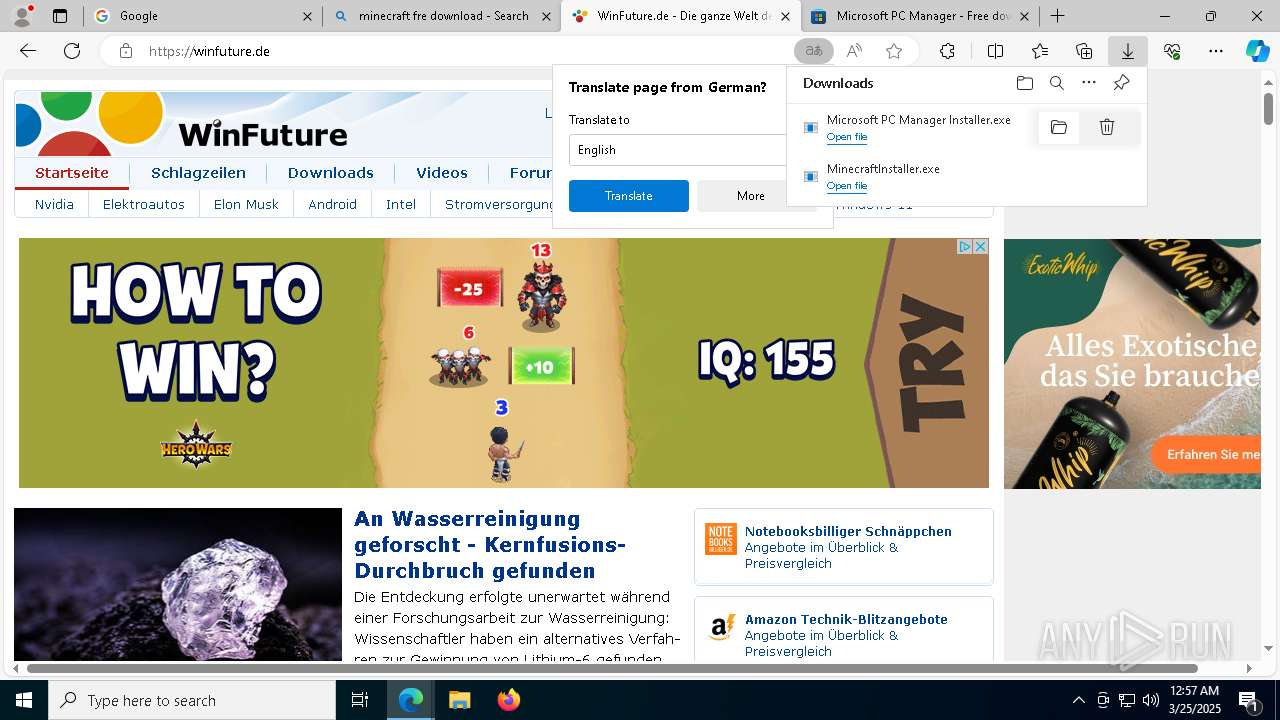Search downloads with the magnifier icon

click(1056, 83)
